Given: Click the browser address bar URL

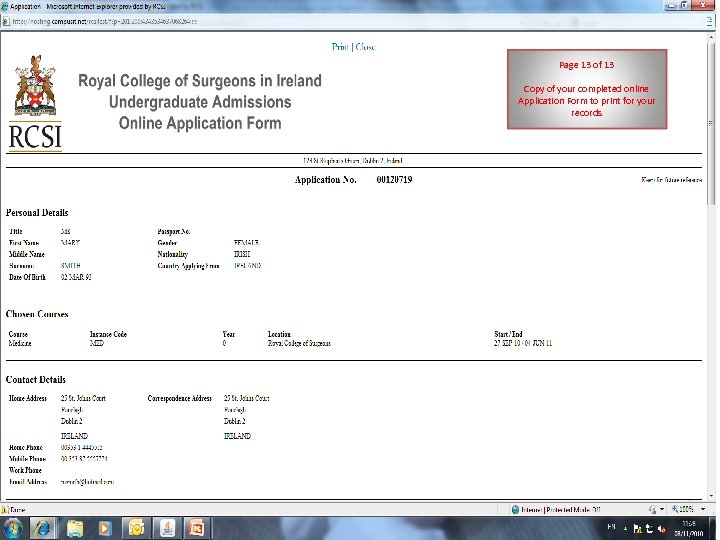Looking at the screenshot, I should pos(105,22).
